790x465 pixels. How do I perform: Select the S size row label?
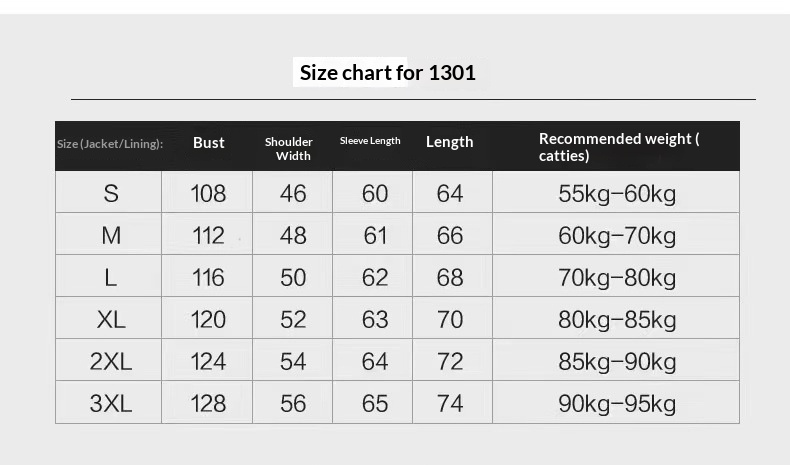point(110,193)
